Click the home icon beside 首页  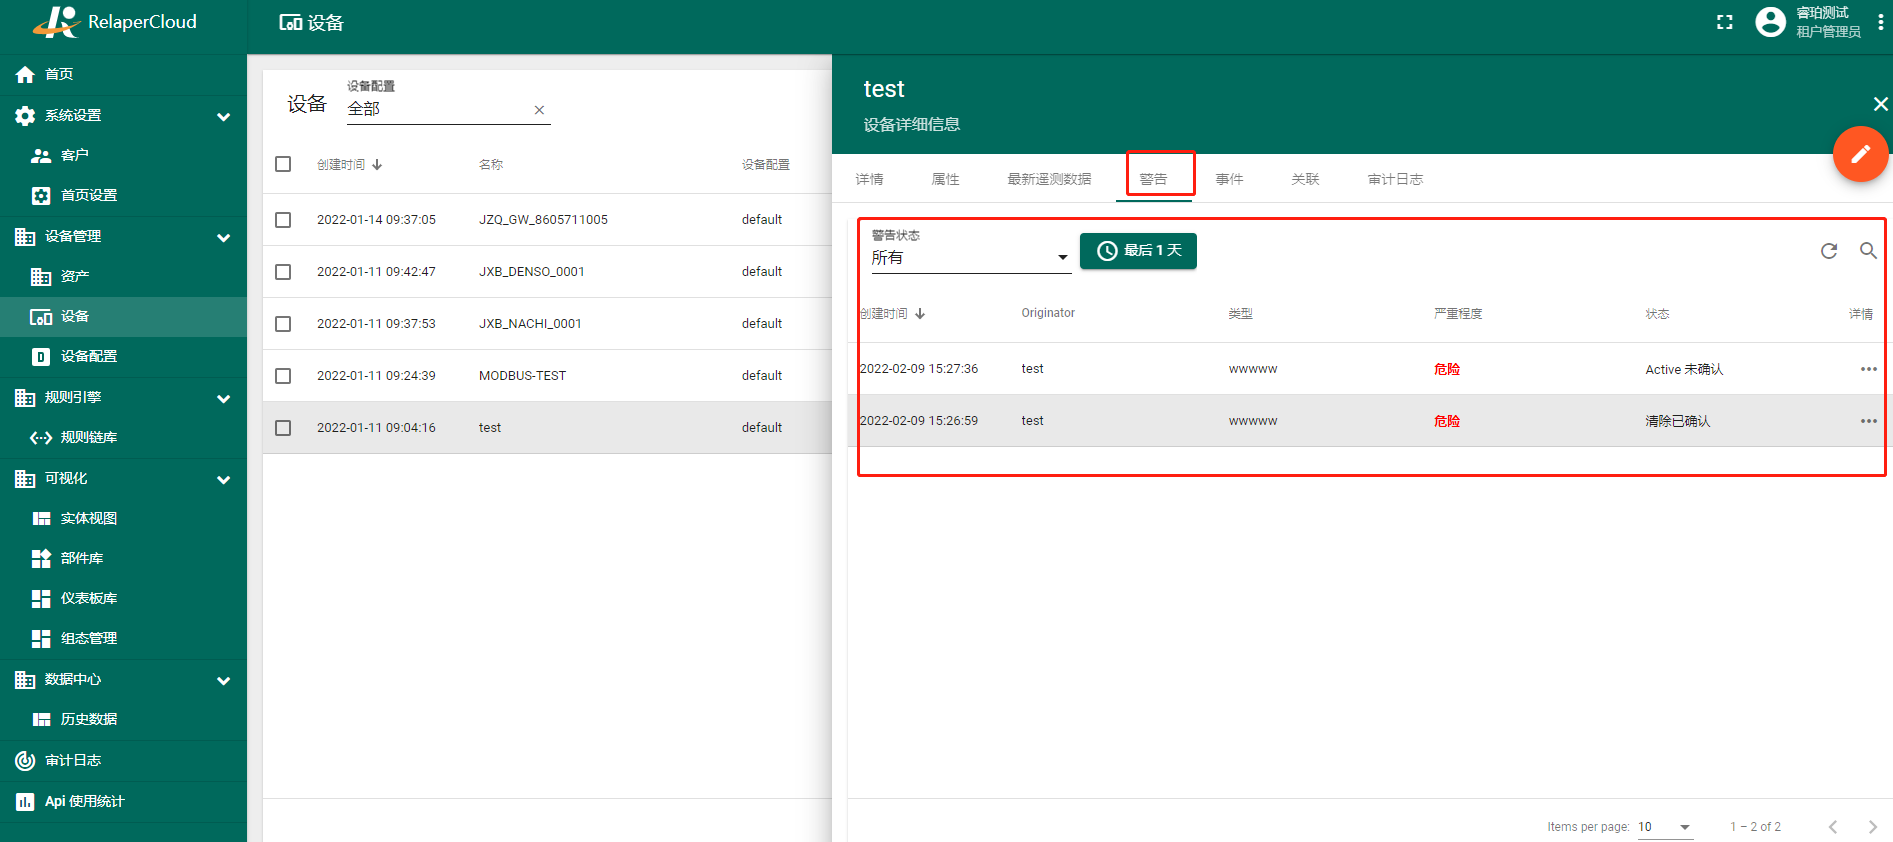click(x=25, y=74)
